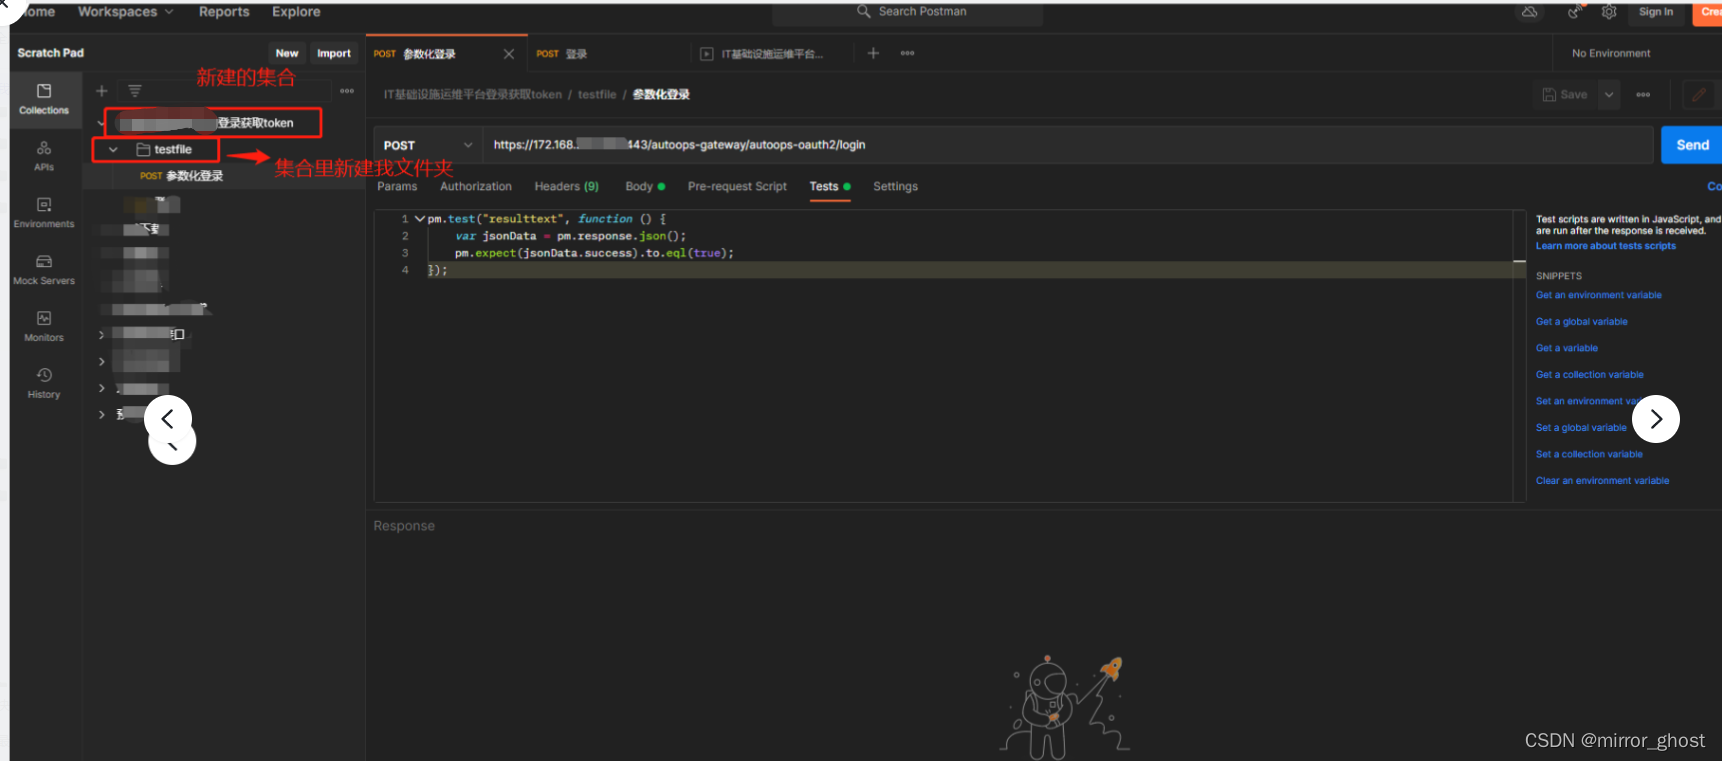This screenshot has width=1722, height=761.
Task: Switch to the Pre-request Script tab
Action: pos(737,187)
